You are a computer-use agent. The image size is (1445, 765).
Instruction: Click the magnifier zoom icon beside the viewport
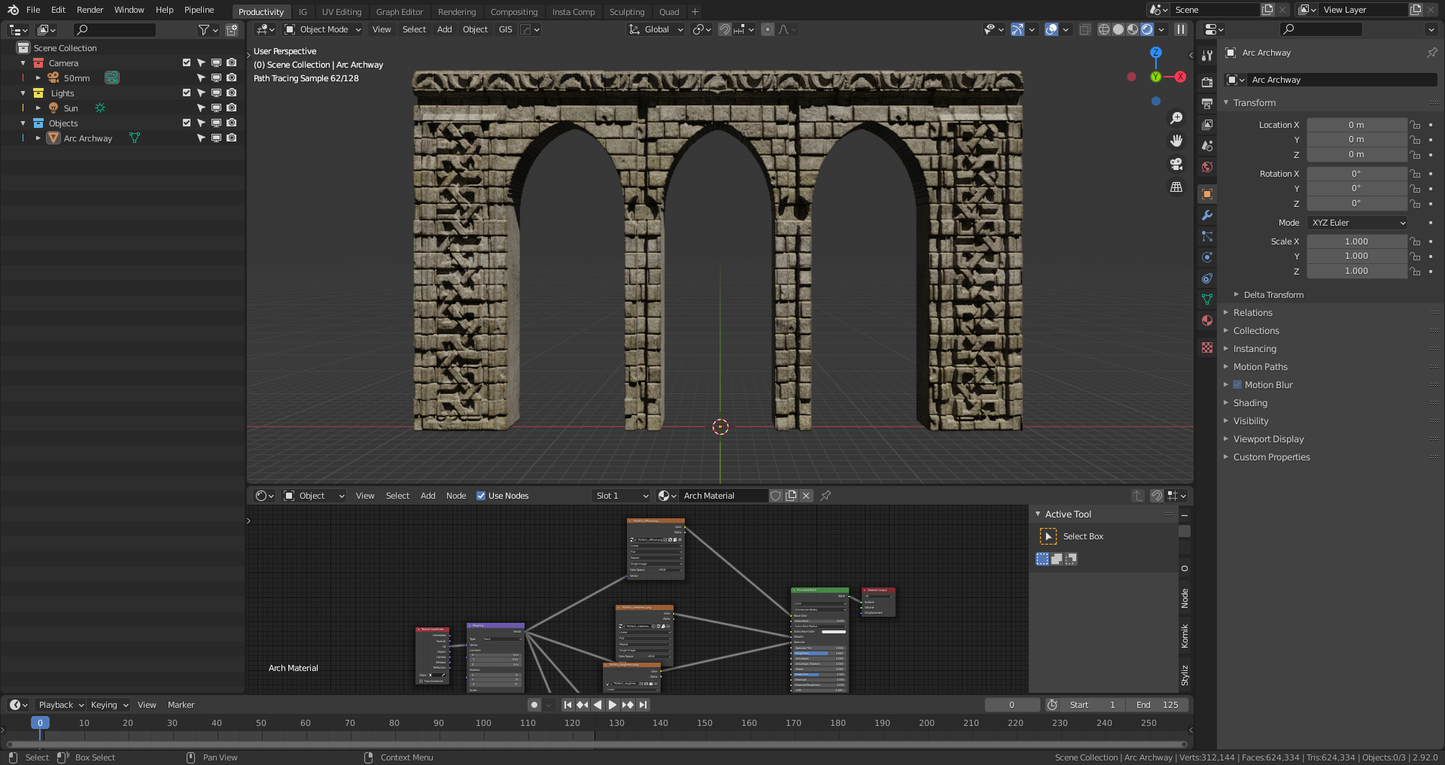(x=1177, y=117)
